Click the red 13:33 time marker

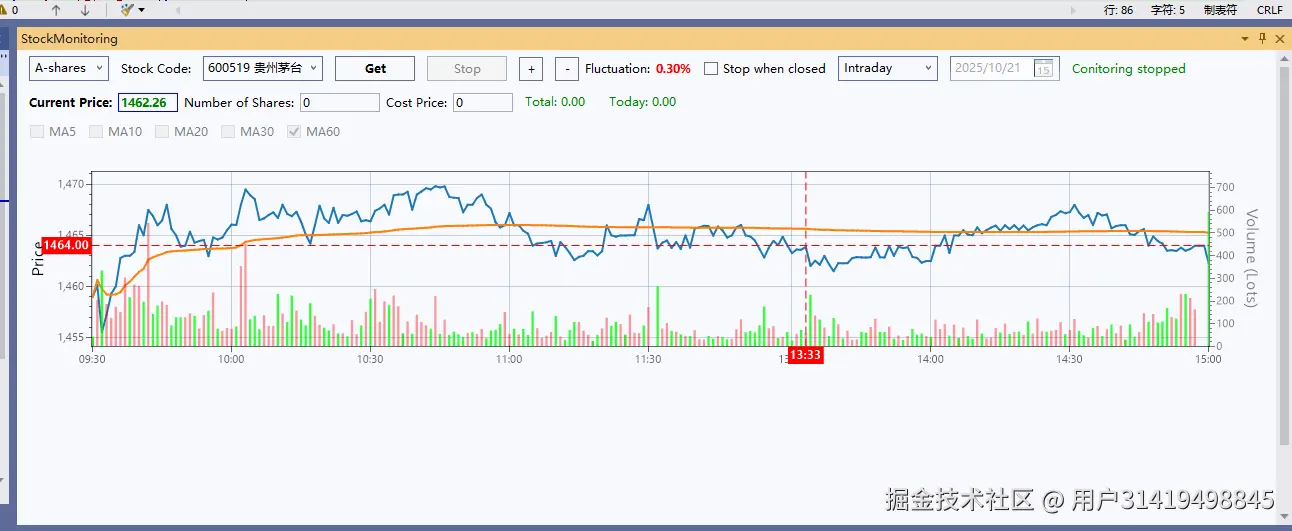pos(805,355)
